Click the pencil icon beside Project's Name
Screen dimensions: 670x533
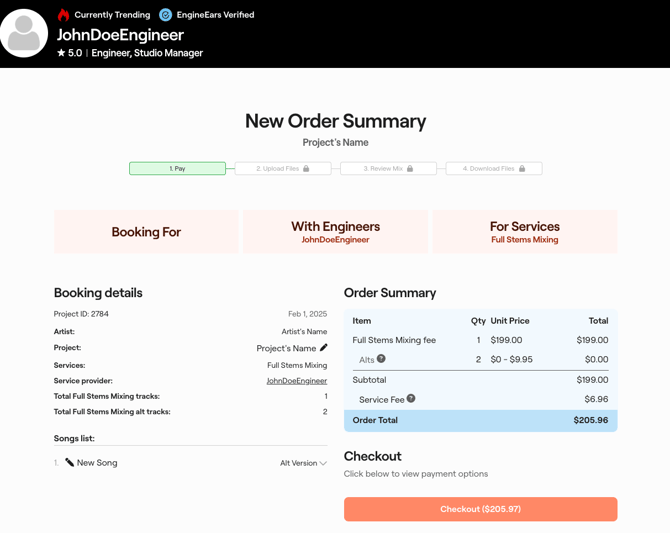click(323, 348)
